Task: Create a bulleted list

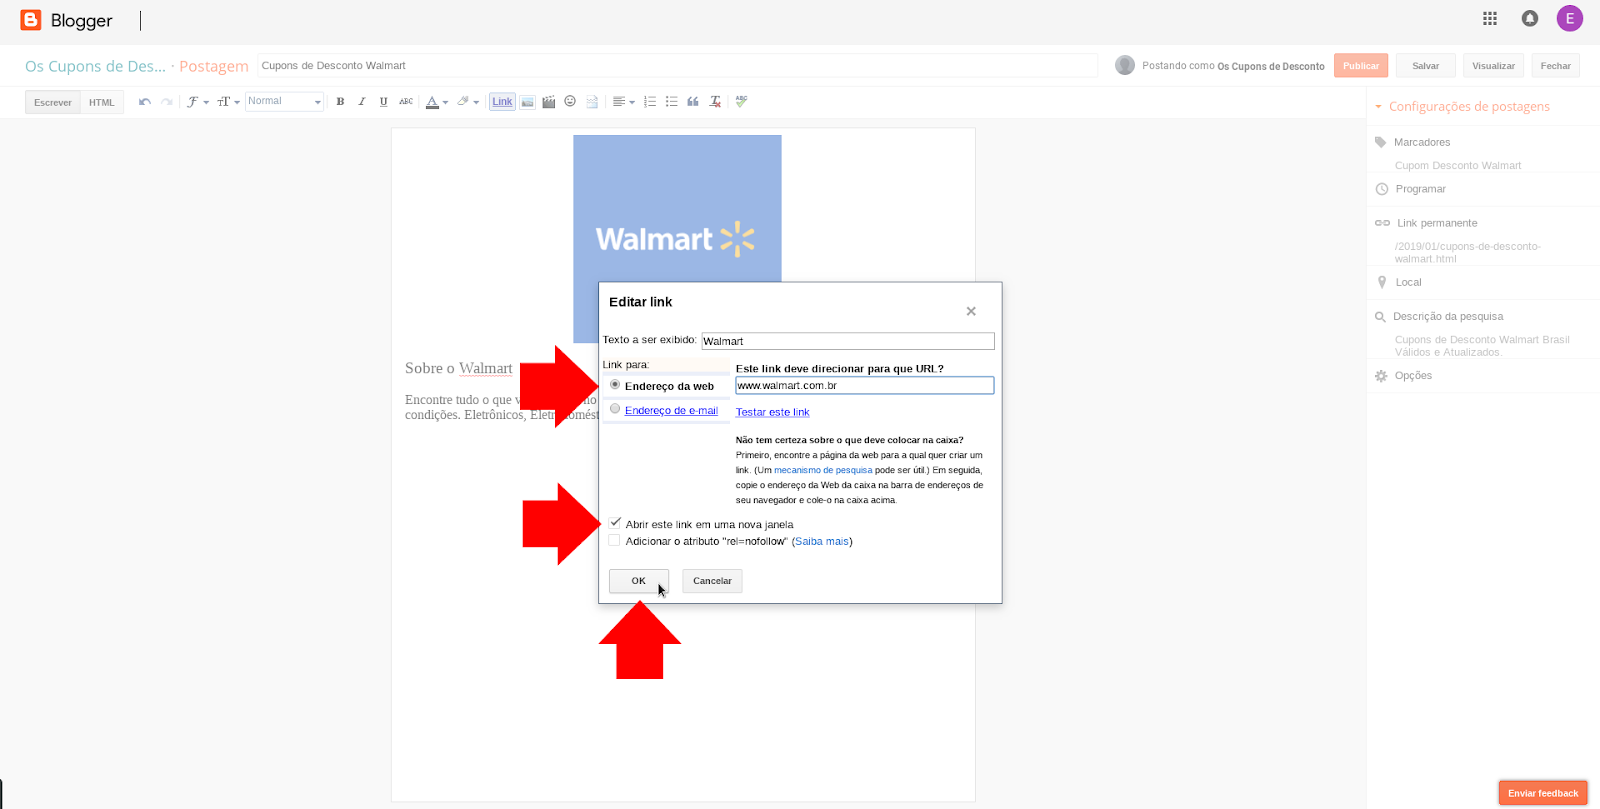Action: pos(672,102)
